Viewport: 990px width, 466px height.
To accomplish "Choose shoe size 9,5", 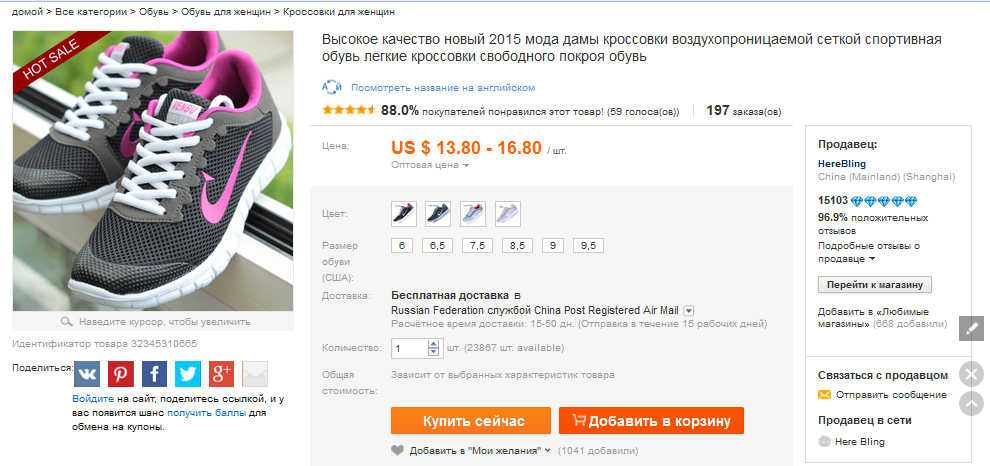I will [588, 246].
